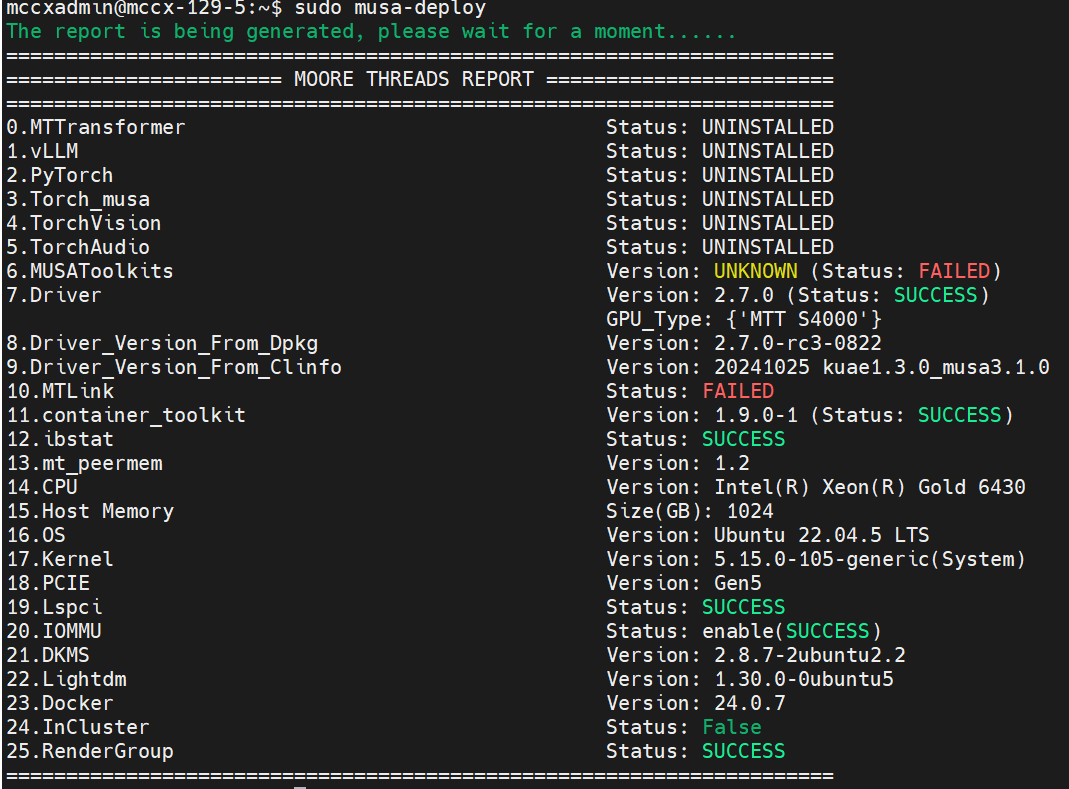
Task: Select the '21.DKMS' entry
Action: [x=48, y=655]
